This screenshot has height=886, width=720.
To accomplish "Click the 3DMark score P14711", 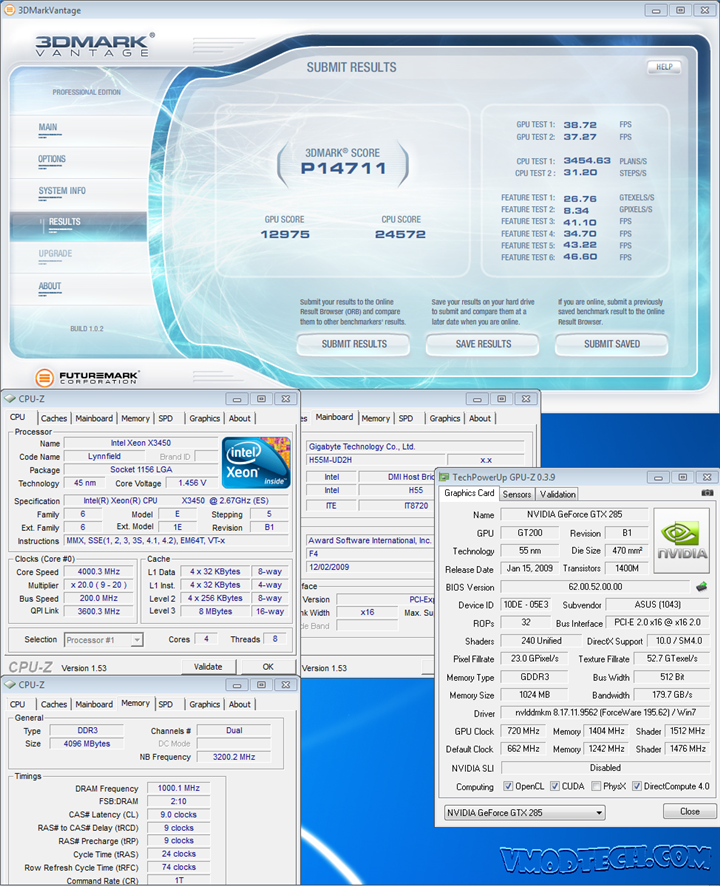I will pyautogui.click(x=343, y=168).
